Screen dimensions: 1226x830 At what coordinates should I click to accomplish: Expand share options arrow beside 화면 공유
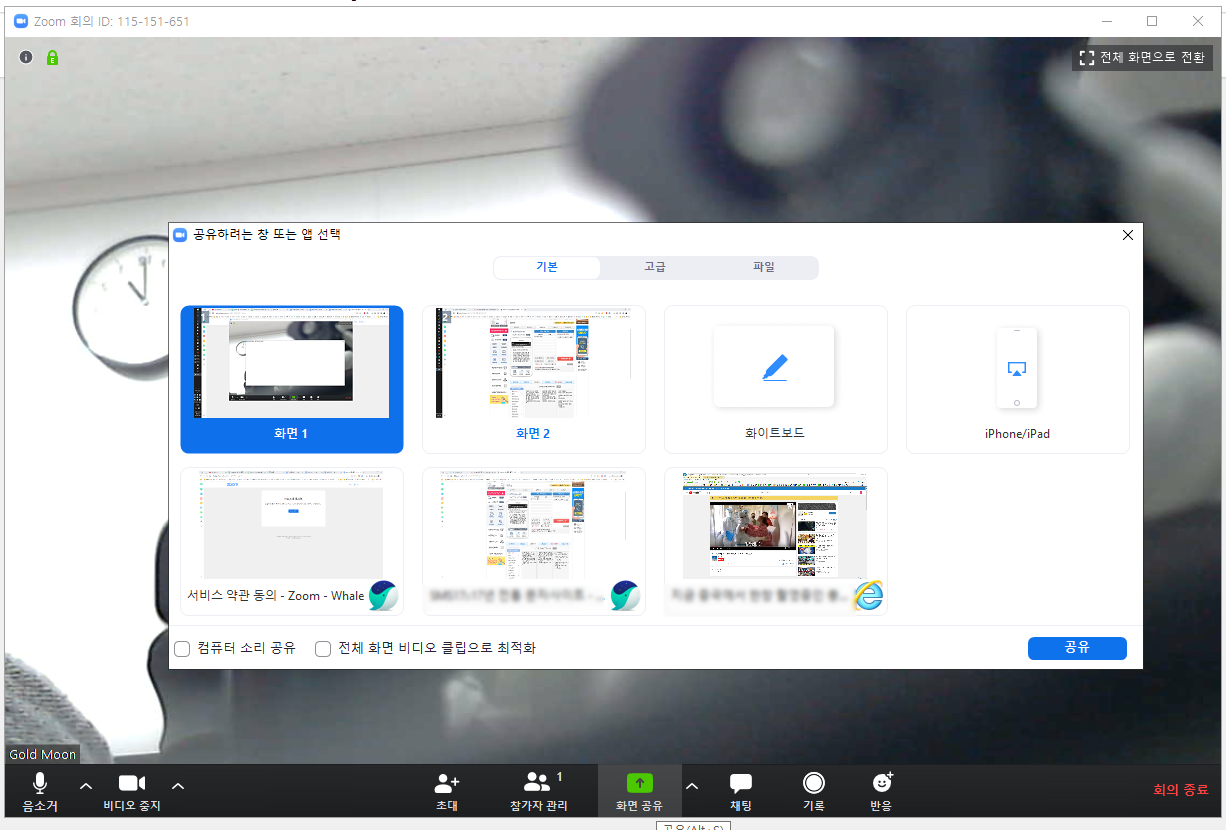(x=691, y=786)
